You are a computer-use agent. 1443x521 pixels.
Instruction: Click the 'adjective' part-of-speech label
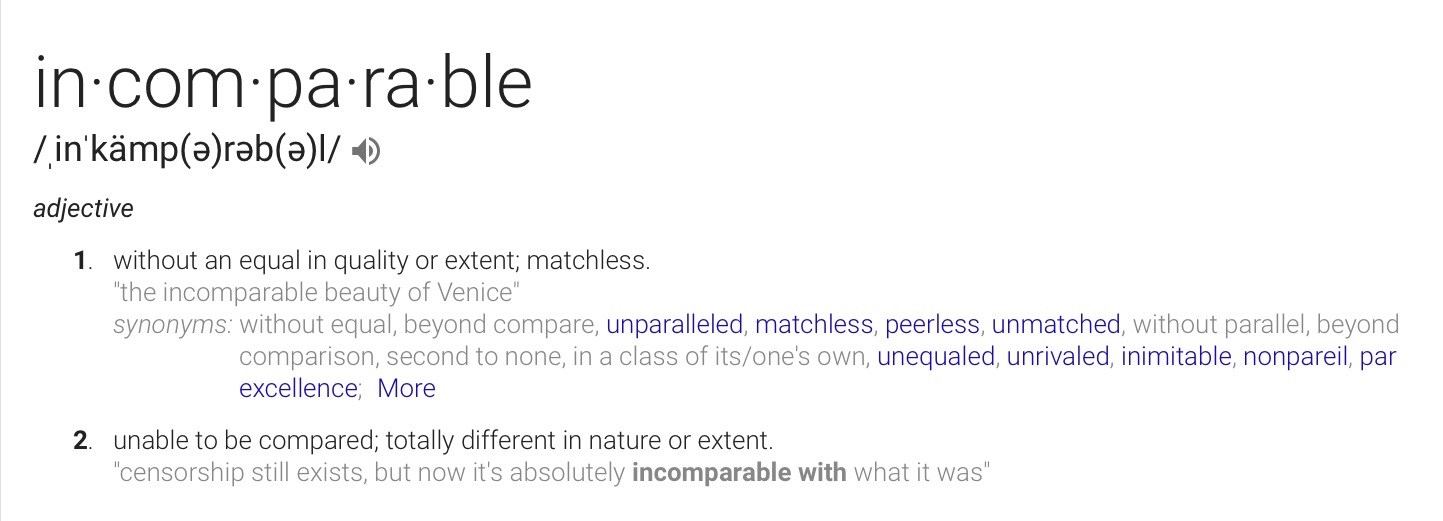point(83,209)
